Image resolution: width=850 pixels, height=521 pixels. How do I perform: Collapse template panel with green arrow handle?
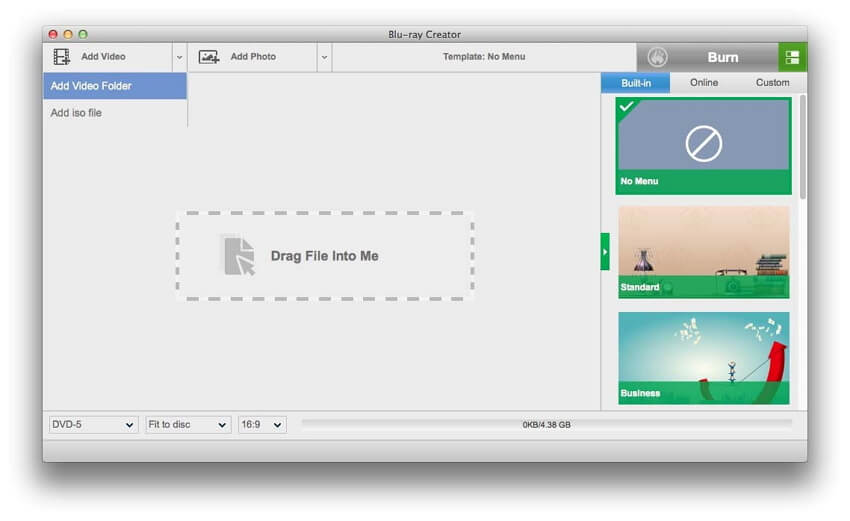[x=604, y=251]
